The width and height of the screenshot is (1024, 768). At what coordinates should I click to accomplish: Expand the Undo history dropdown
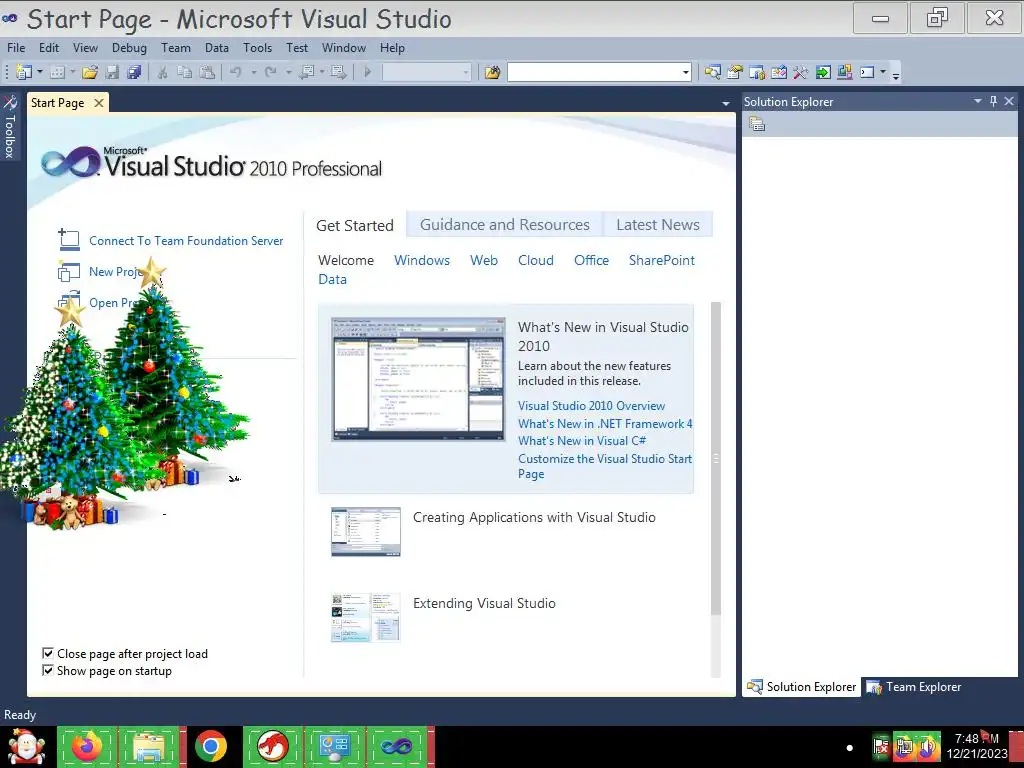[253, 72]
